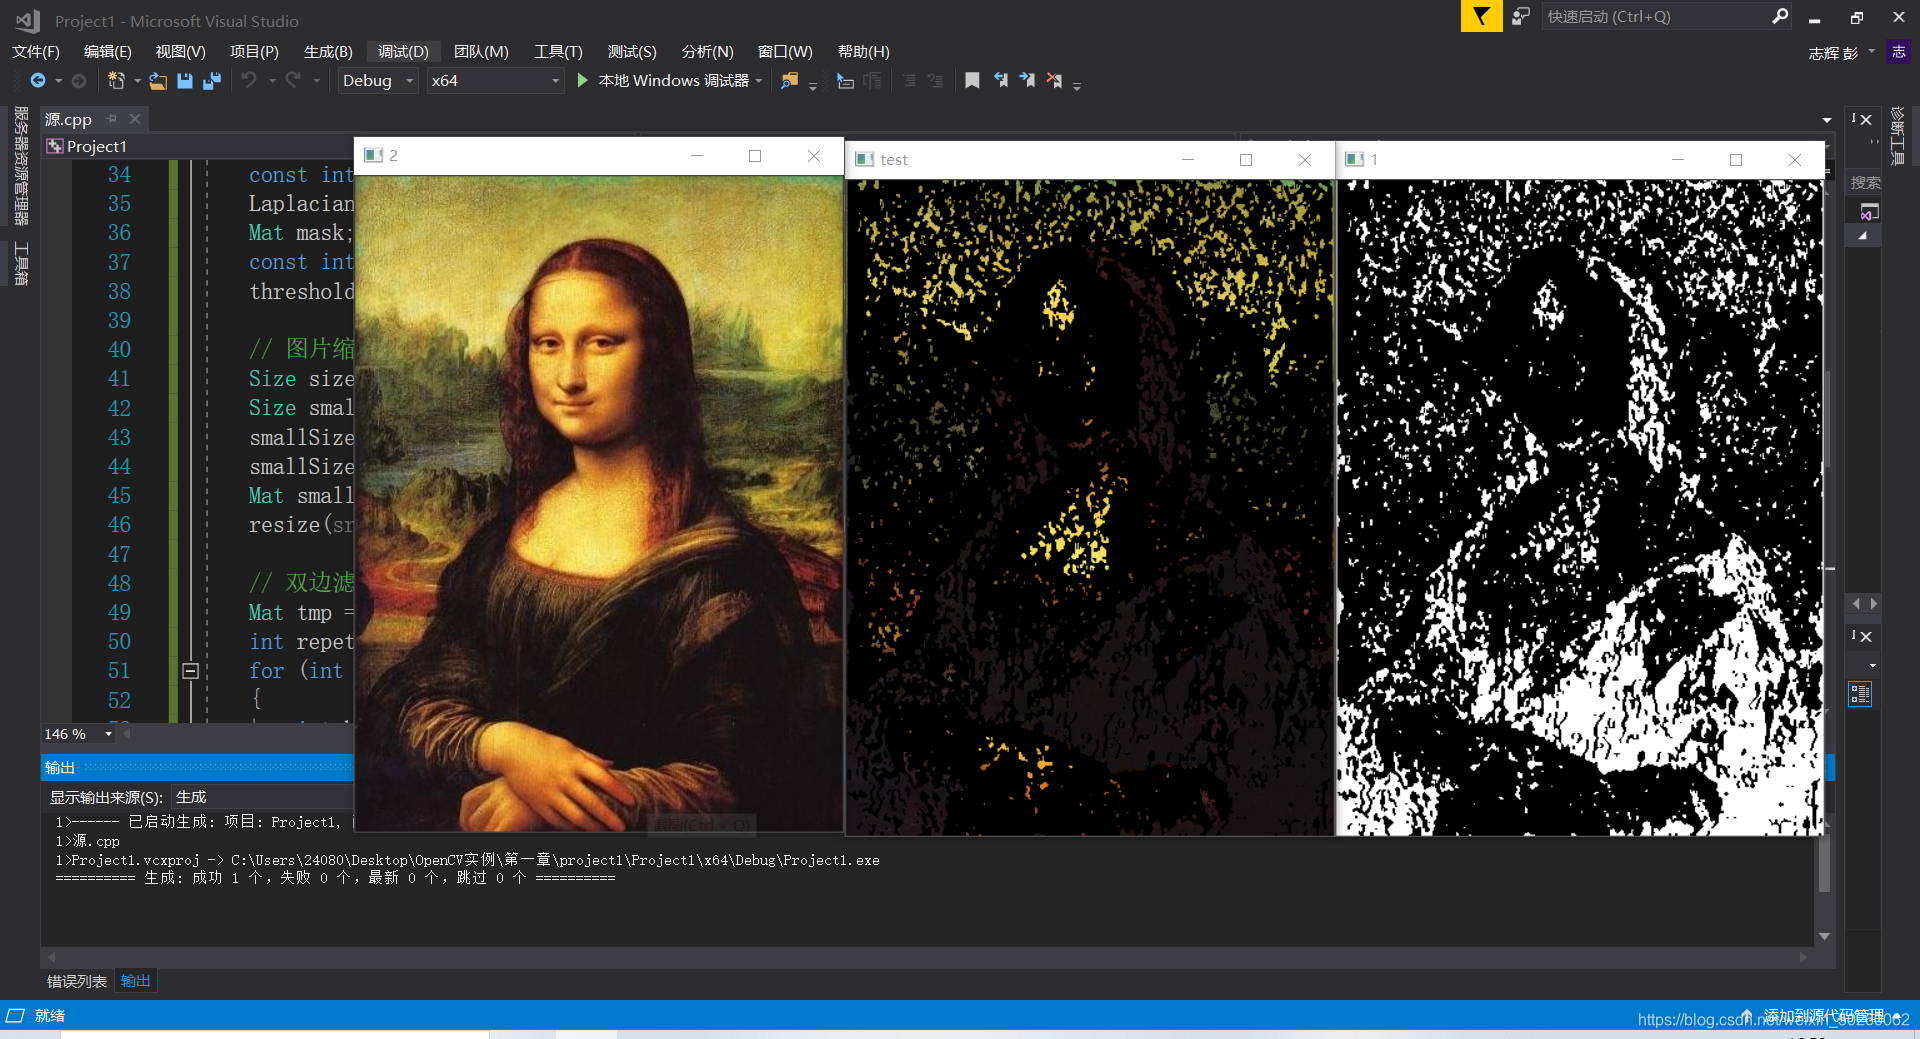The width and height of the screenshot is (1920, 1039).
Task: Click the Clear All Bookmarks icon
Action: click(1054, 81)
